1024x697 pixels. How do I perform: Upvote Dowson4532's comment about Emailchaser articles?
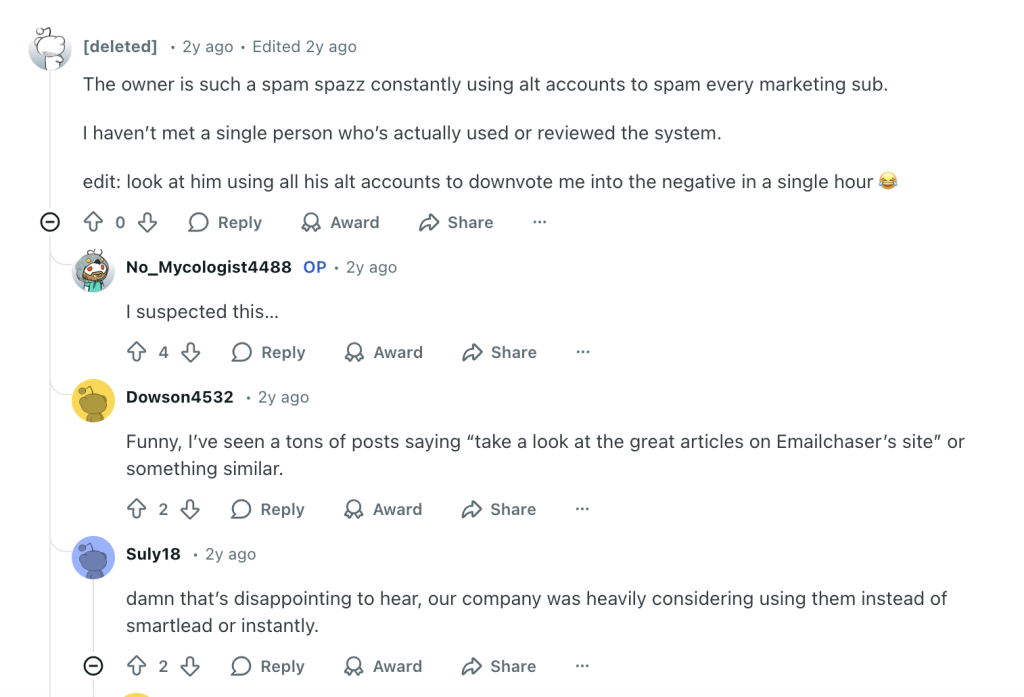click(x=135, y=509)
